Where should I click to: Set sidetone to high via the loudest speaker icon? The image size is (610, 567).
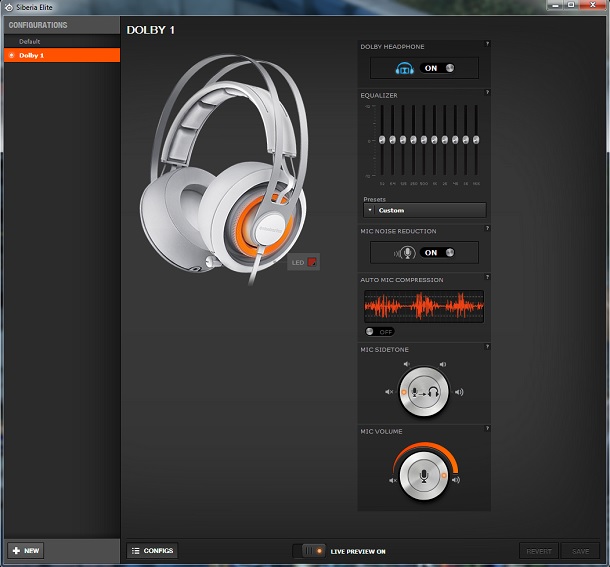pos(459,392)
